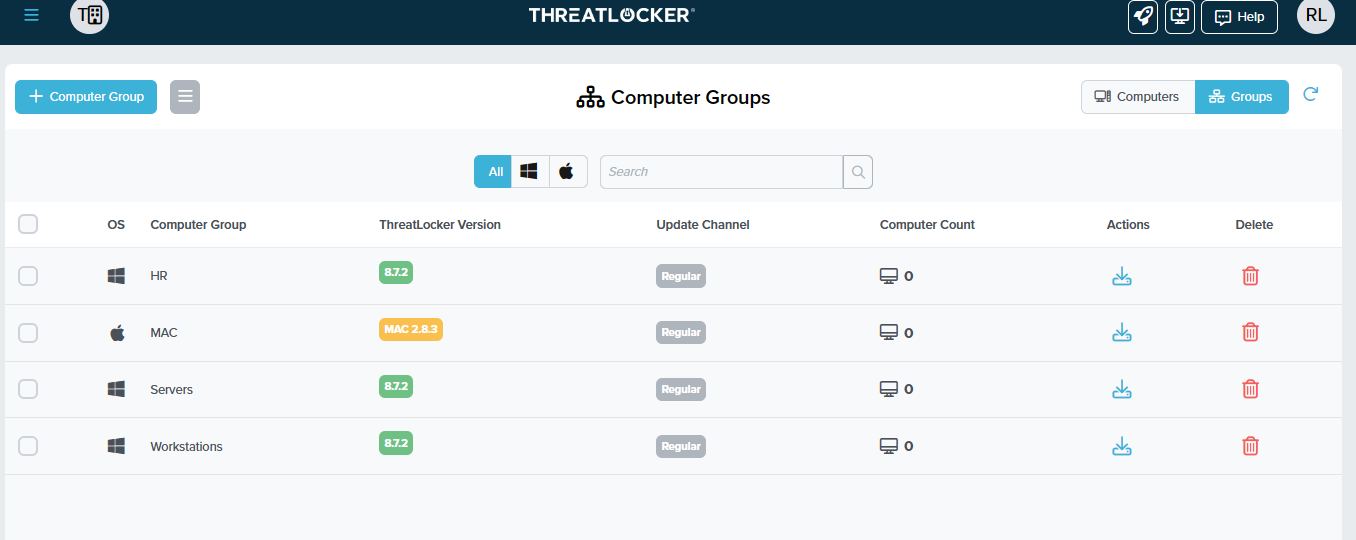Viewport: 1356px width, 540px height.
Task: Filter groups by Apple macOS
Action: tap(567, 171)
